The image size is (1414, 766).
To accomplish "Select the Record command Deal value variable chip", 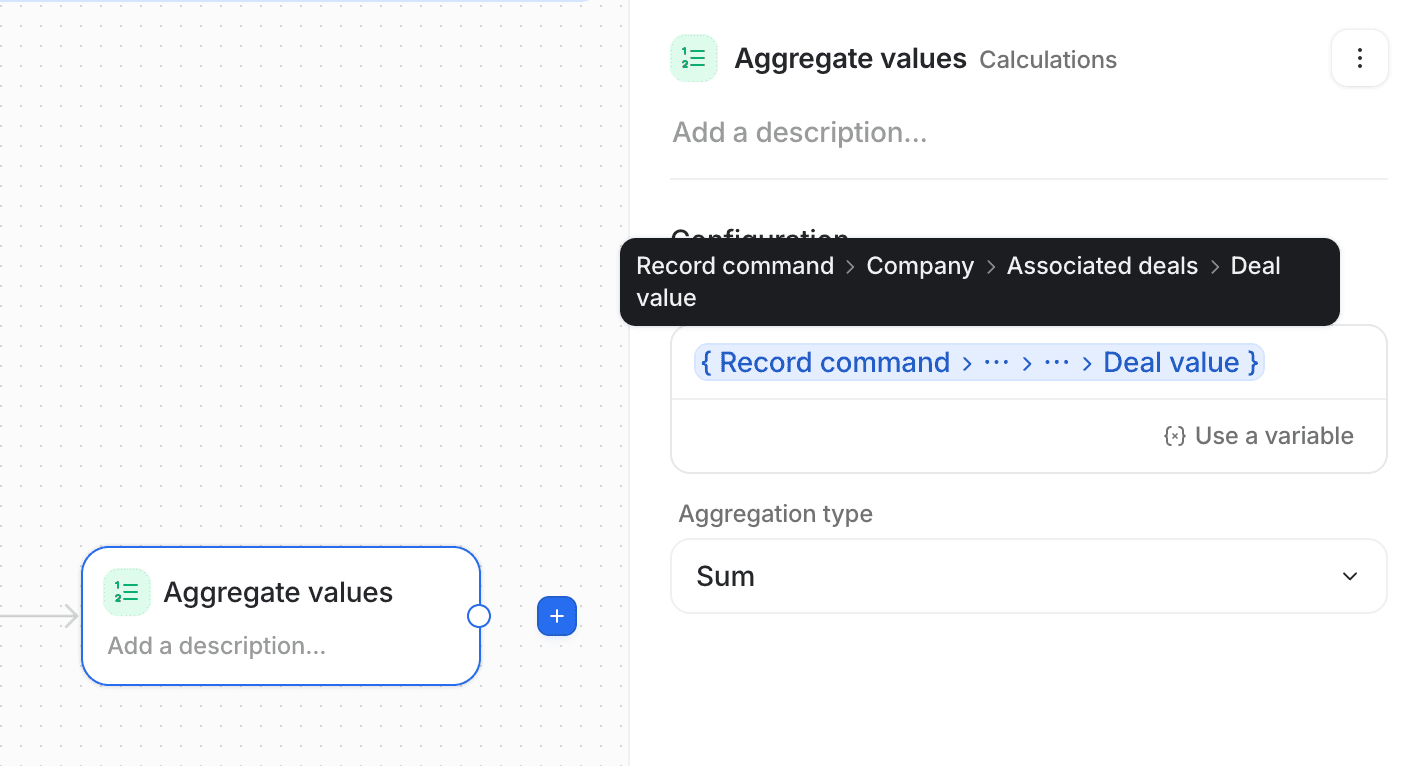I will pyautogui.click(x=980, y=362).
